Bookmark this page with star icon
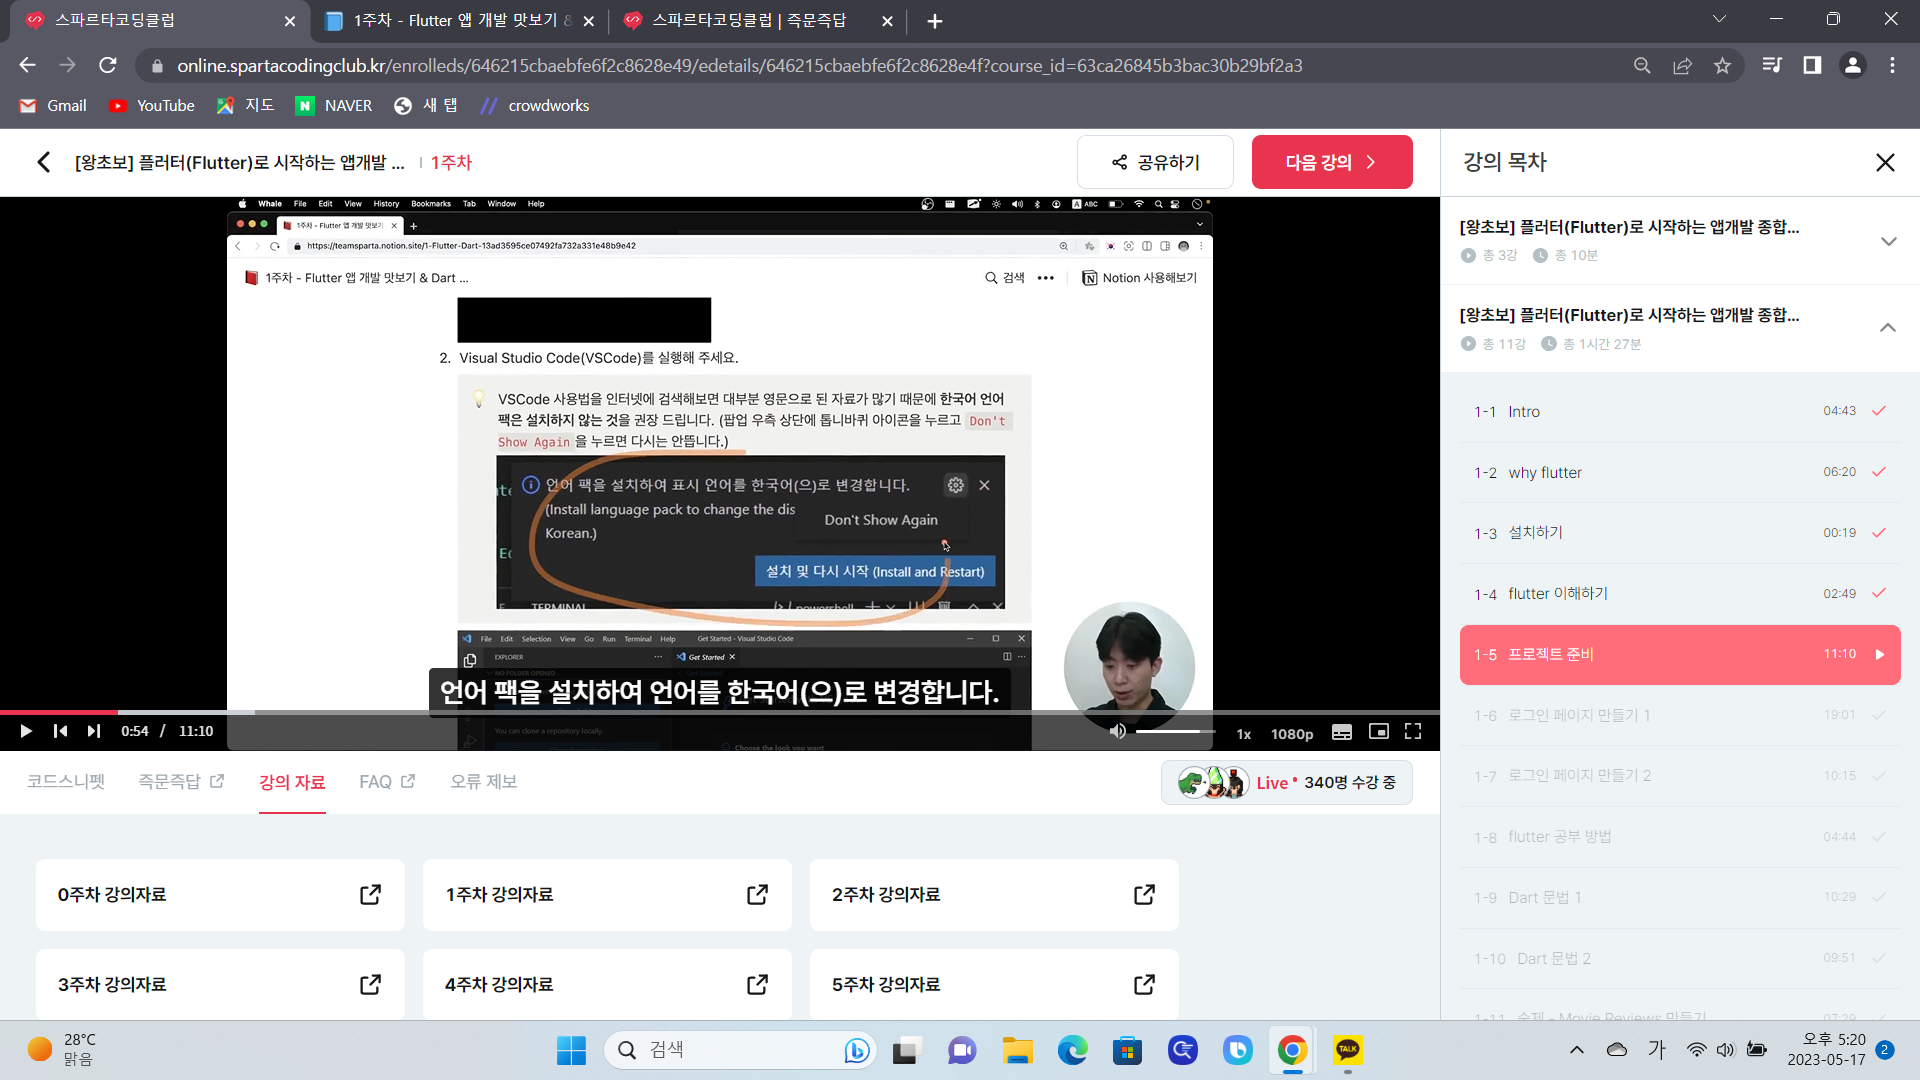1920x1080 pixels. click(x=1722, y=65)
